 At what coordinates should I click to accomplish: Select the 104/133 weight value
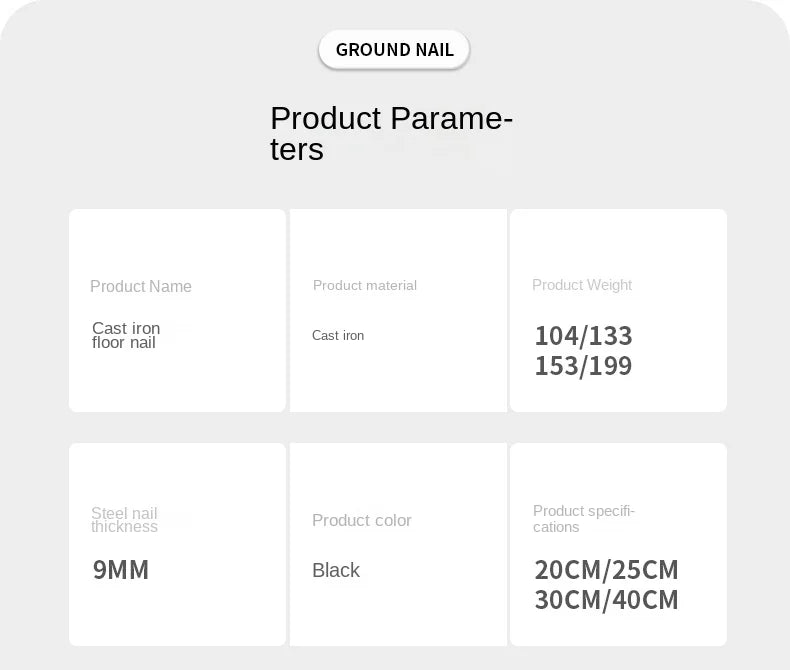pos(583,336)
